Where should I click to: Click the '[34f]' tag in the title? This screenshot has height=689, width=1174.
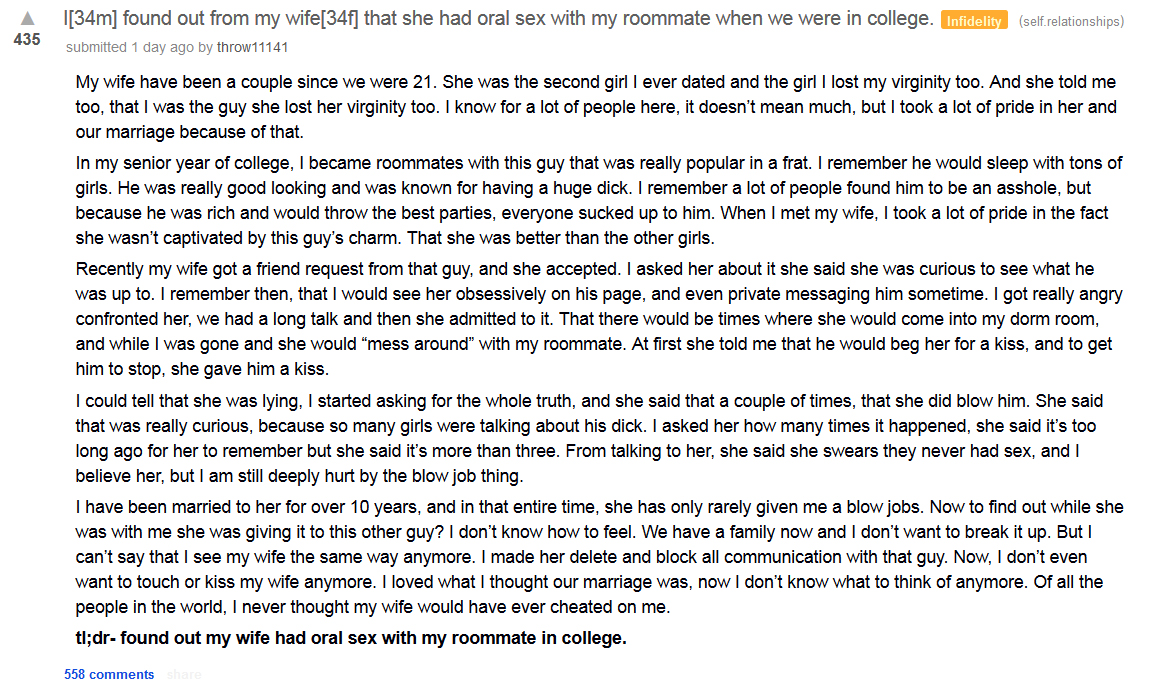point(339,18)
